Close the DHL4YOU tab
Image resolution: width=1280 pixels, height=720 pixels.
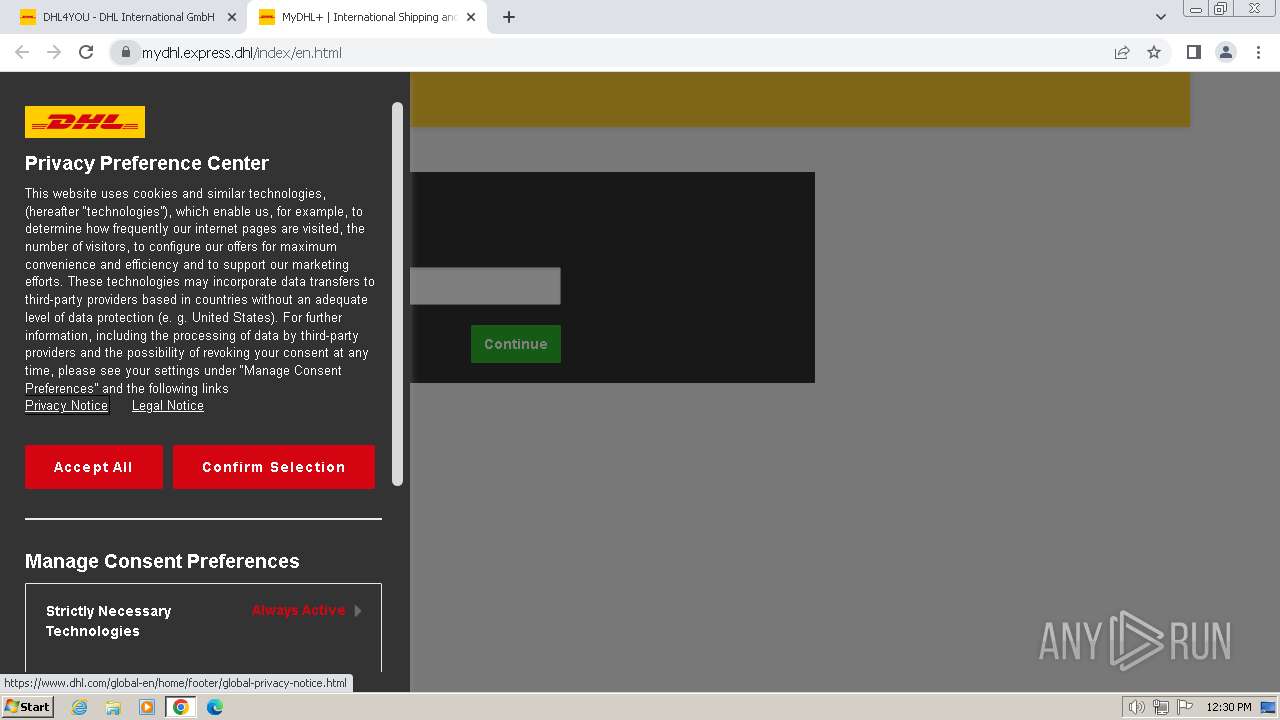pyautogui.click(x=232, y=17)
